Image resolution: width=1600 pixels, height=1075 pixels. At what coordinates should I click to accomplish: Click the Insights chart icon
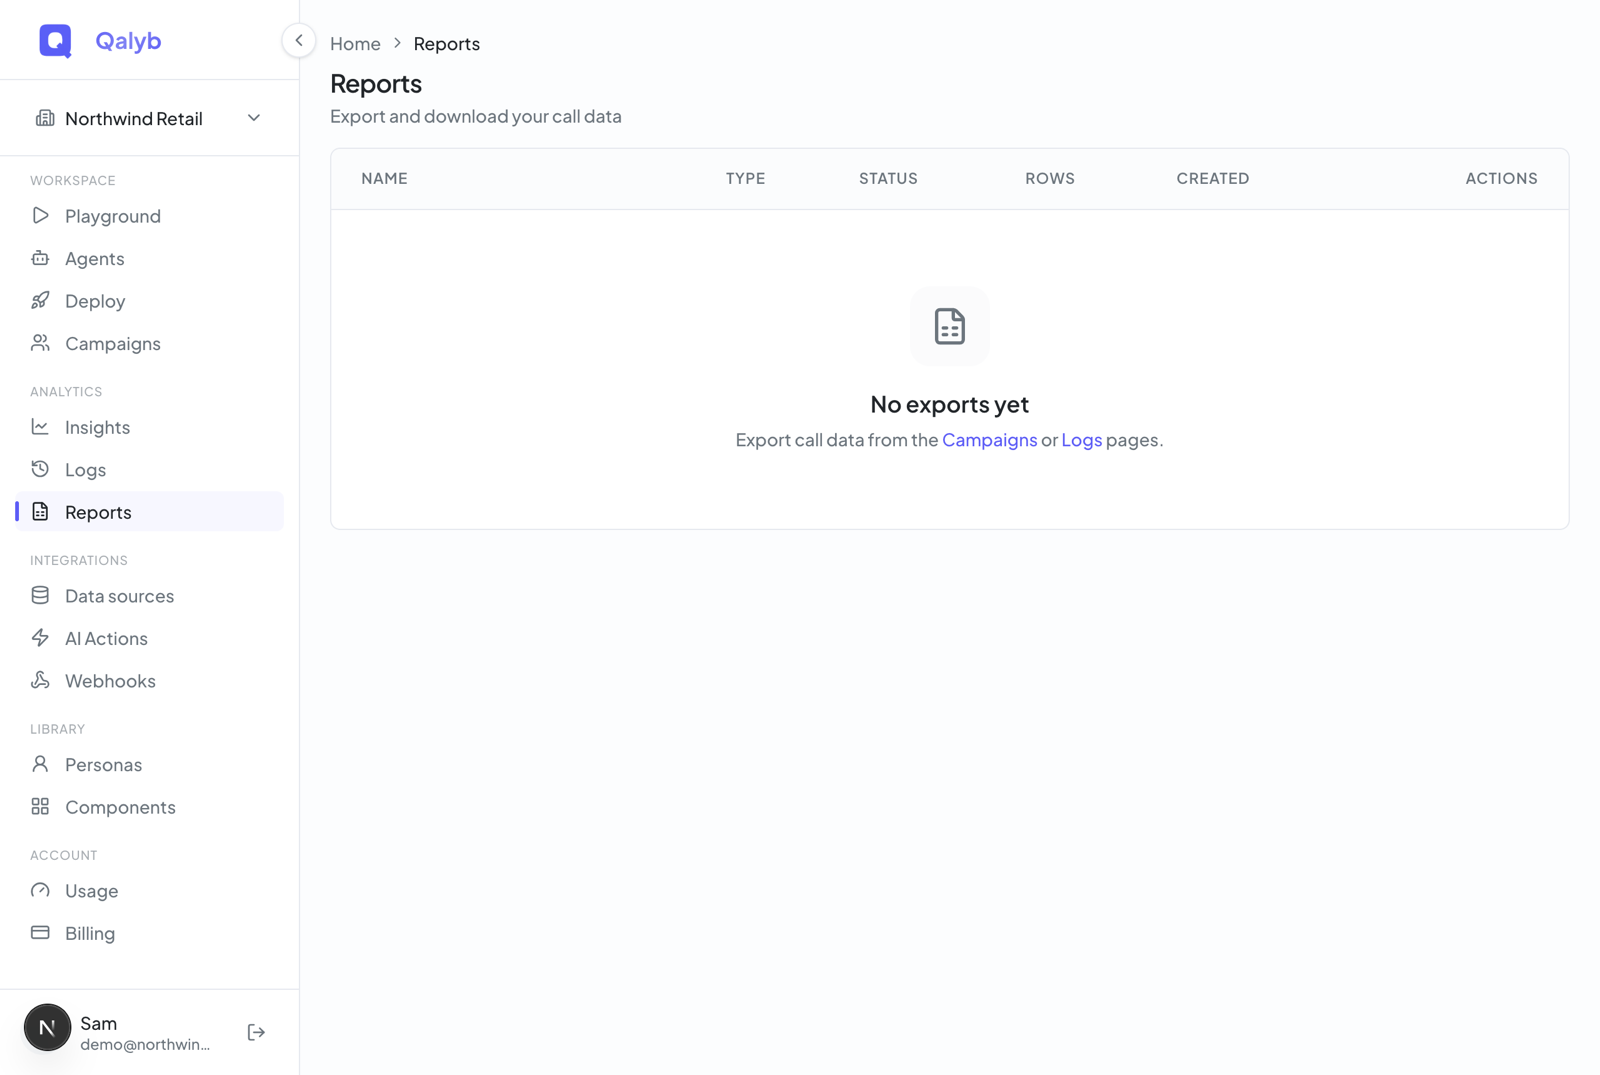pos(40,427)
